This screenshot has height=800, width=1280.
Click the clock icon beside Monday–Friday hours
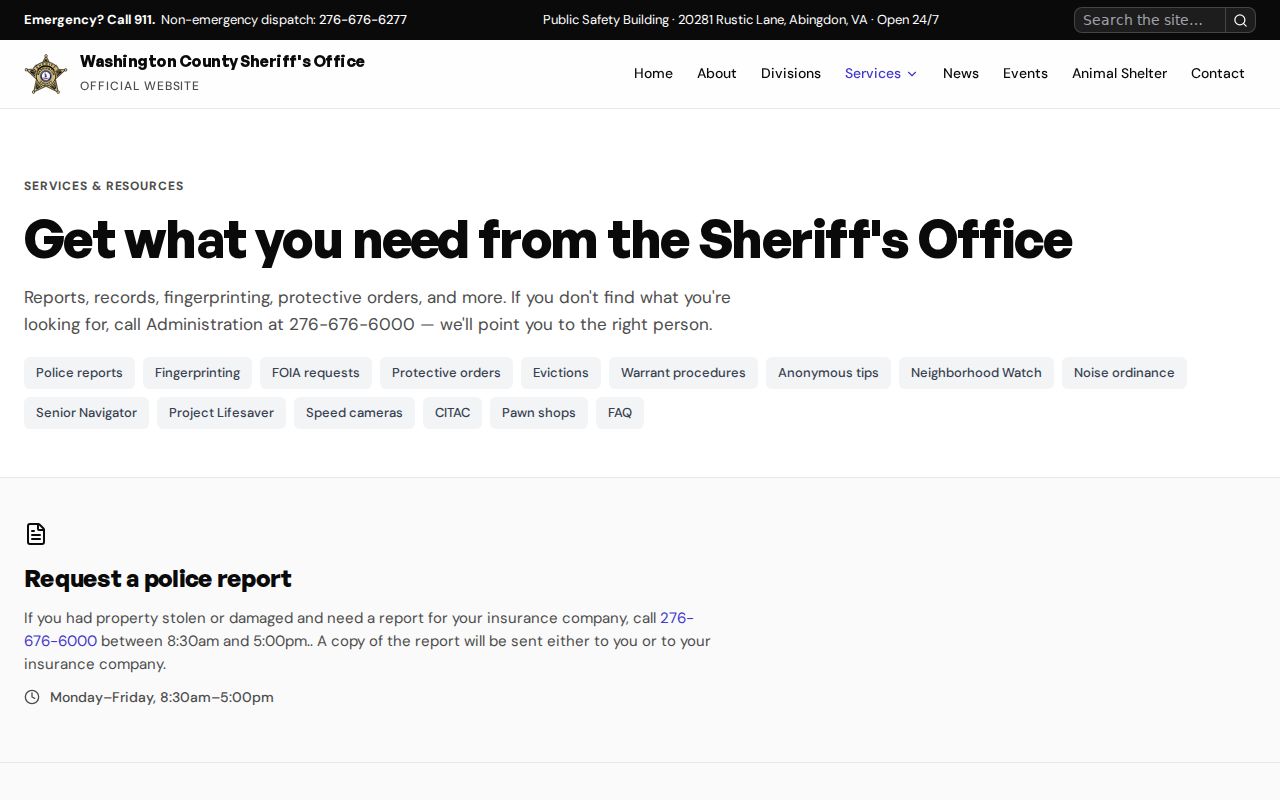click(x=32, y=697)
